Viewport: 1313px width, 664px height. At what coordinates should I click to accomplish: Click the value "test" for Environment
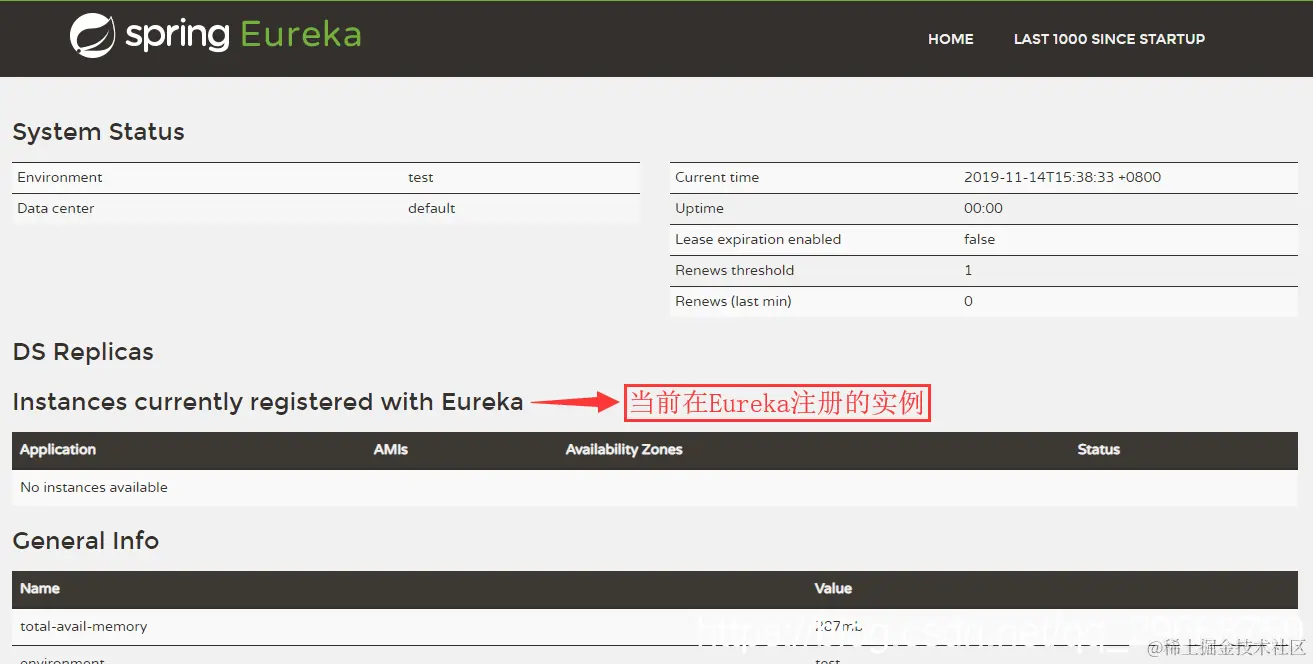pos(421,177)
